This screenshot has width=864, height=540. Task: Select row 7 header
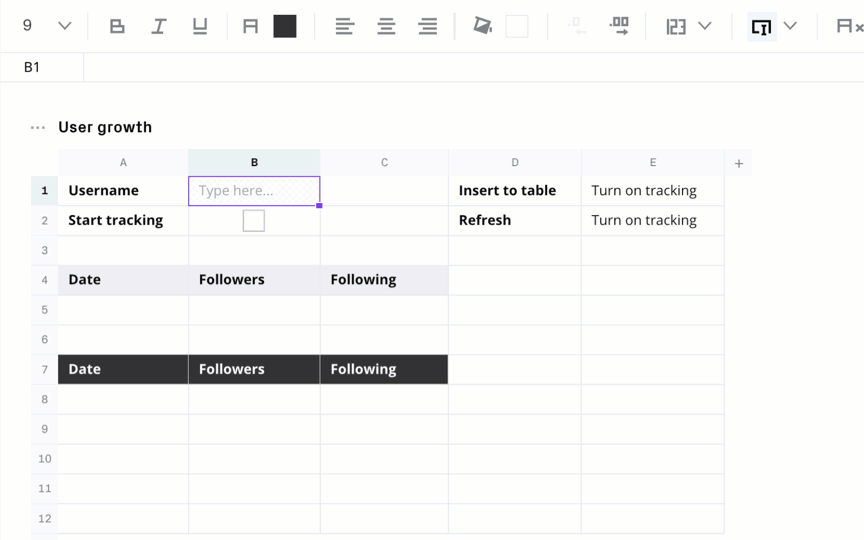click(x=45, y=369)
